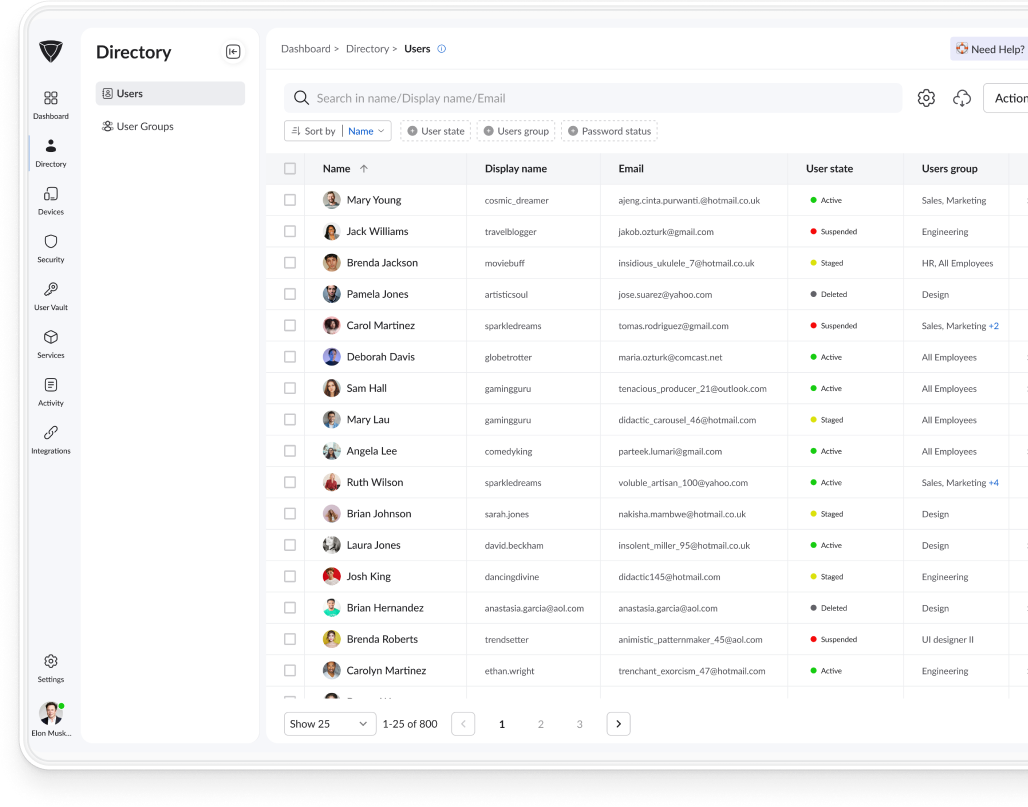
Task: Click Angela Lee name
Action: pos(372,451)
